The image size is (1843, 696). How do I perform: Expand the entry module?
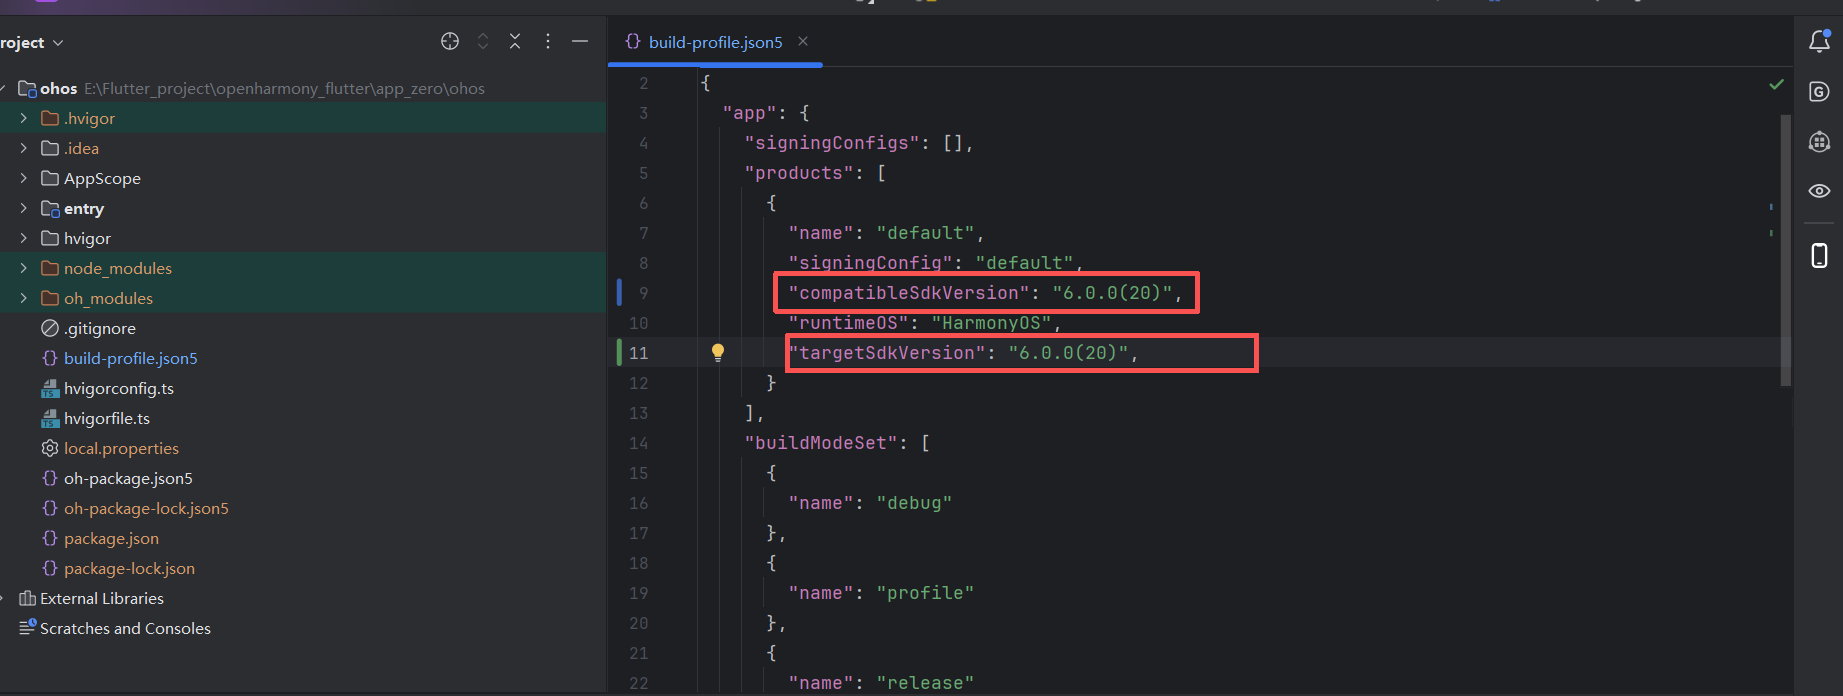coord(23,208)
